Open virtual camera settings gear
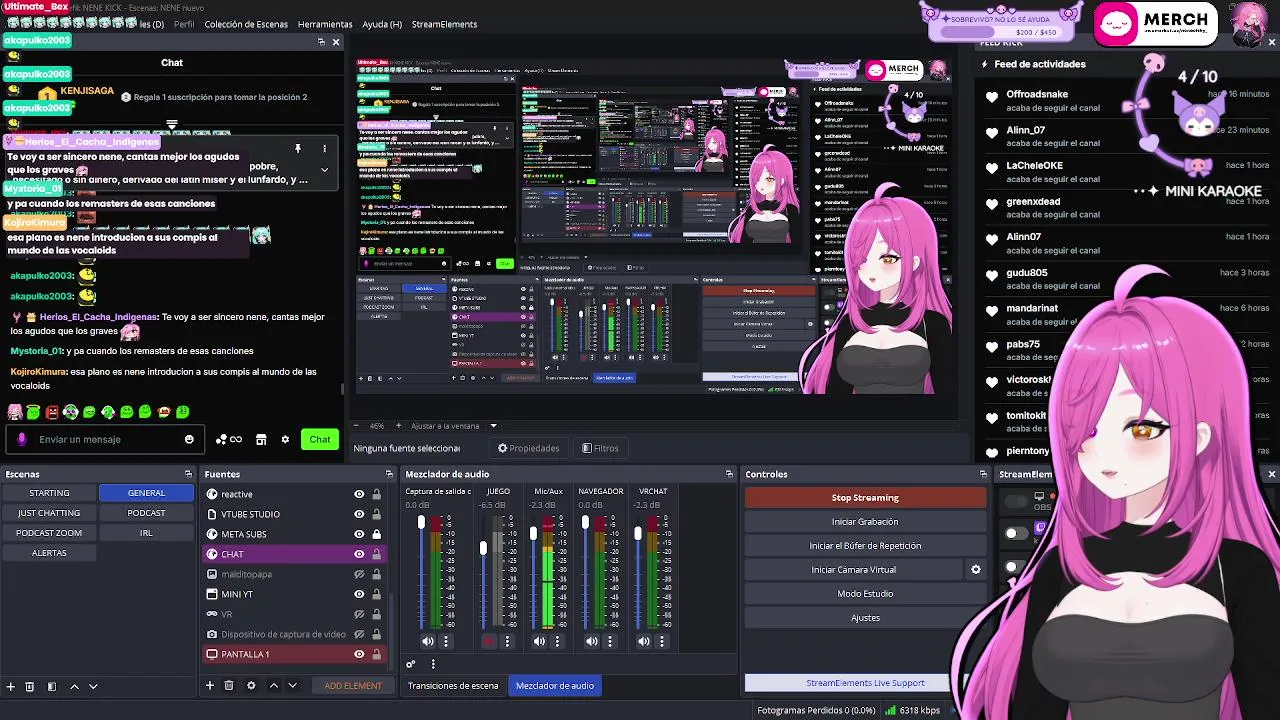 point(976,570)
